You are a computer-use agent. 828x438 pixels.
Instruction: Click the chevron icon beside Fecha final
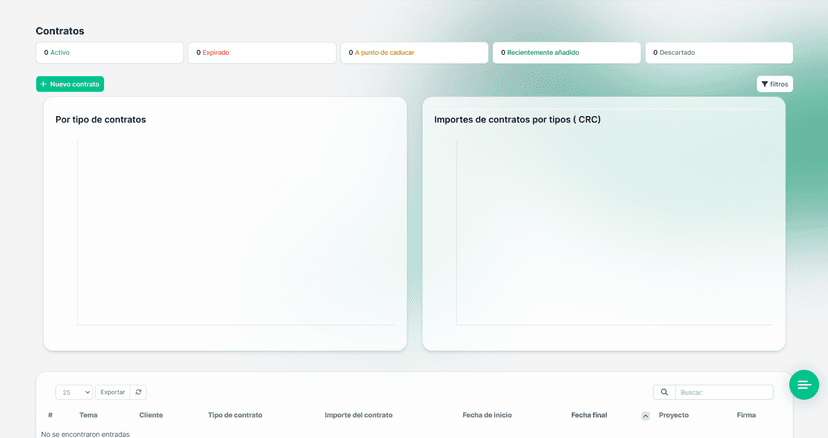[645, 415]
